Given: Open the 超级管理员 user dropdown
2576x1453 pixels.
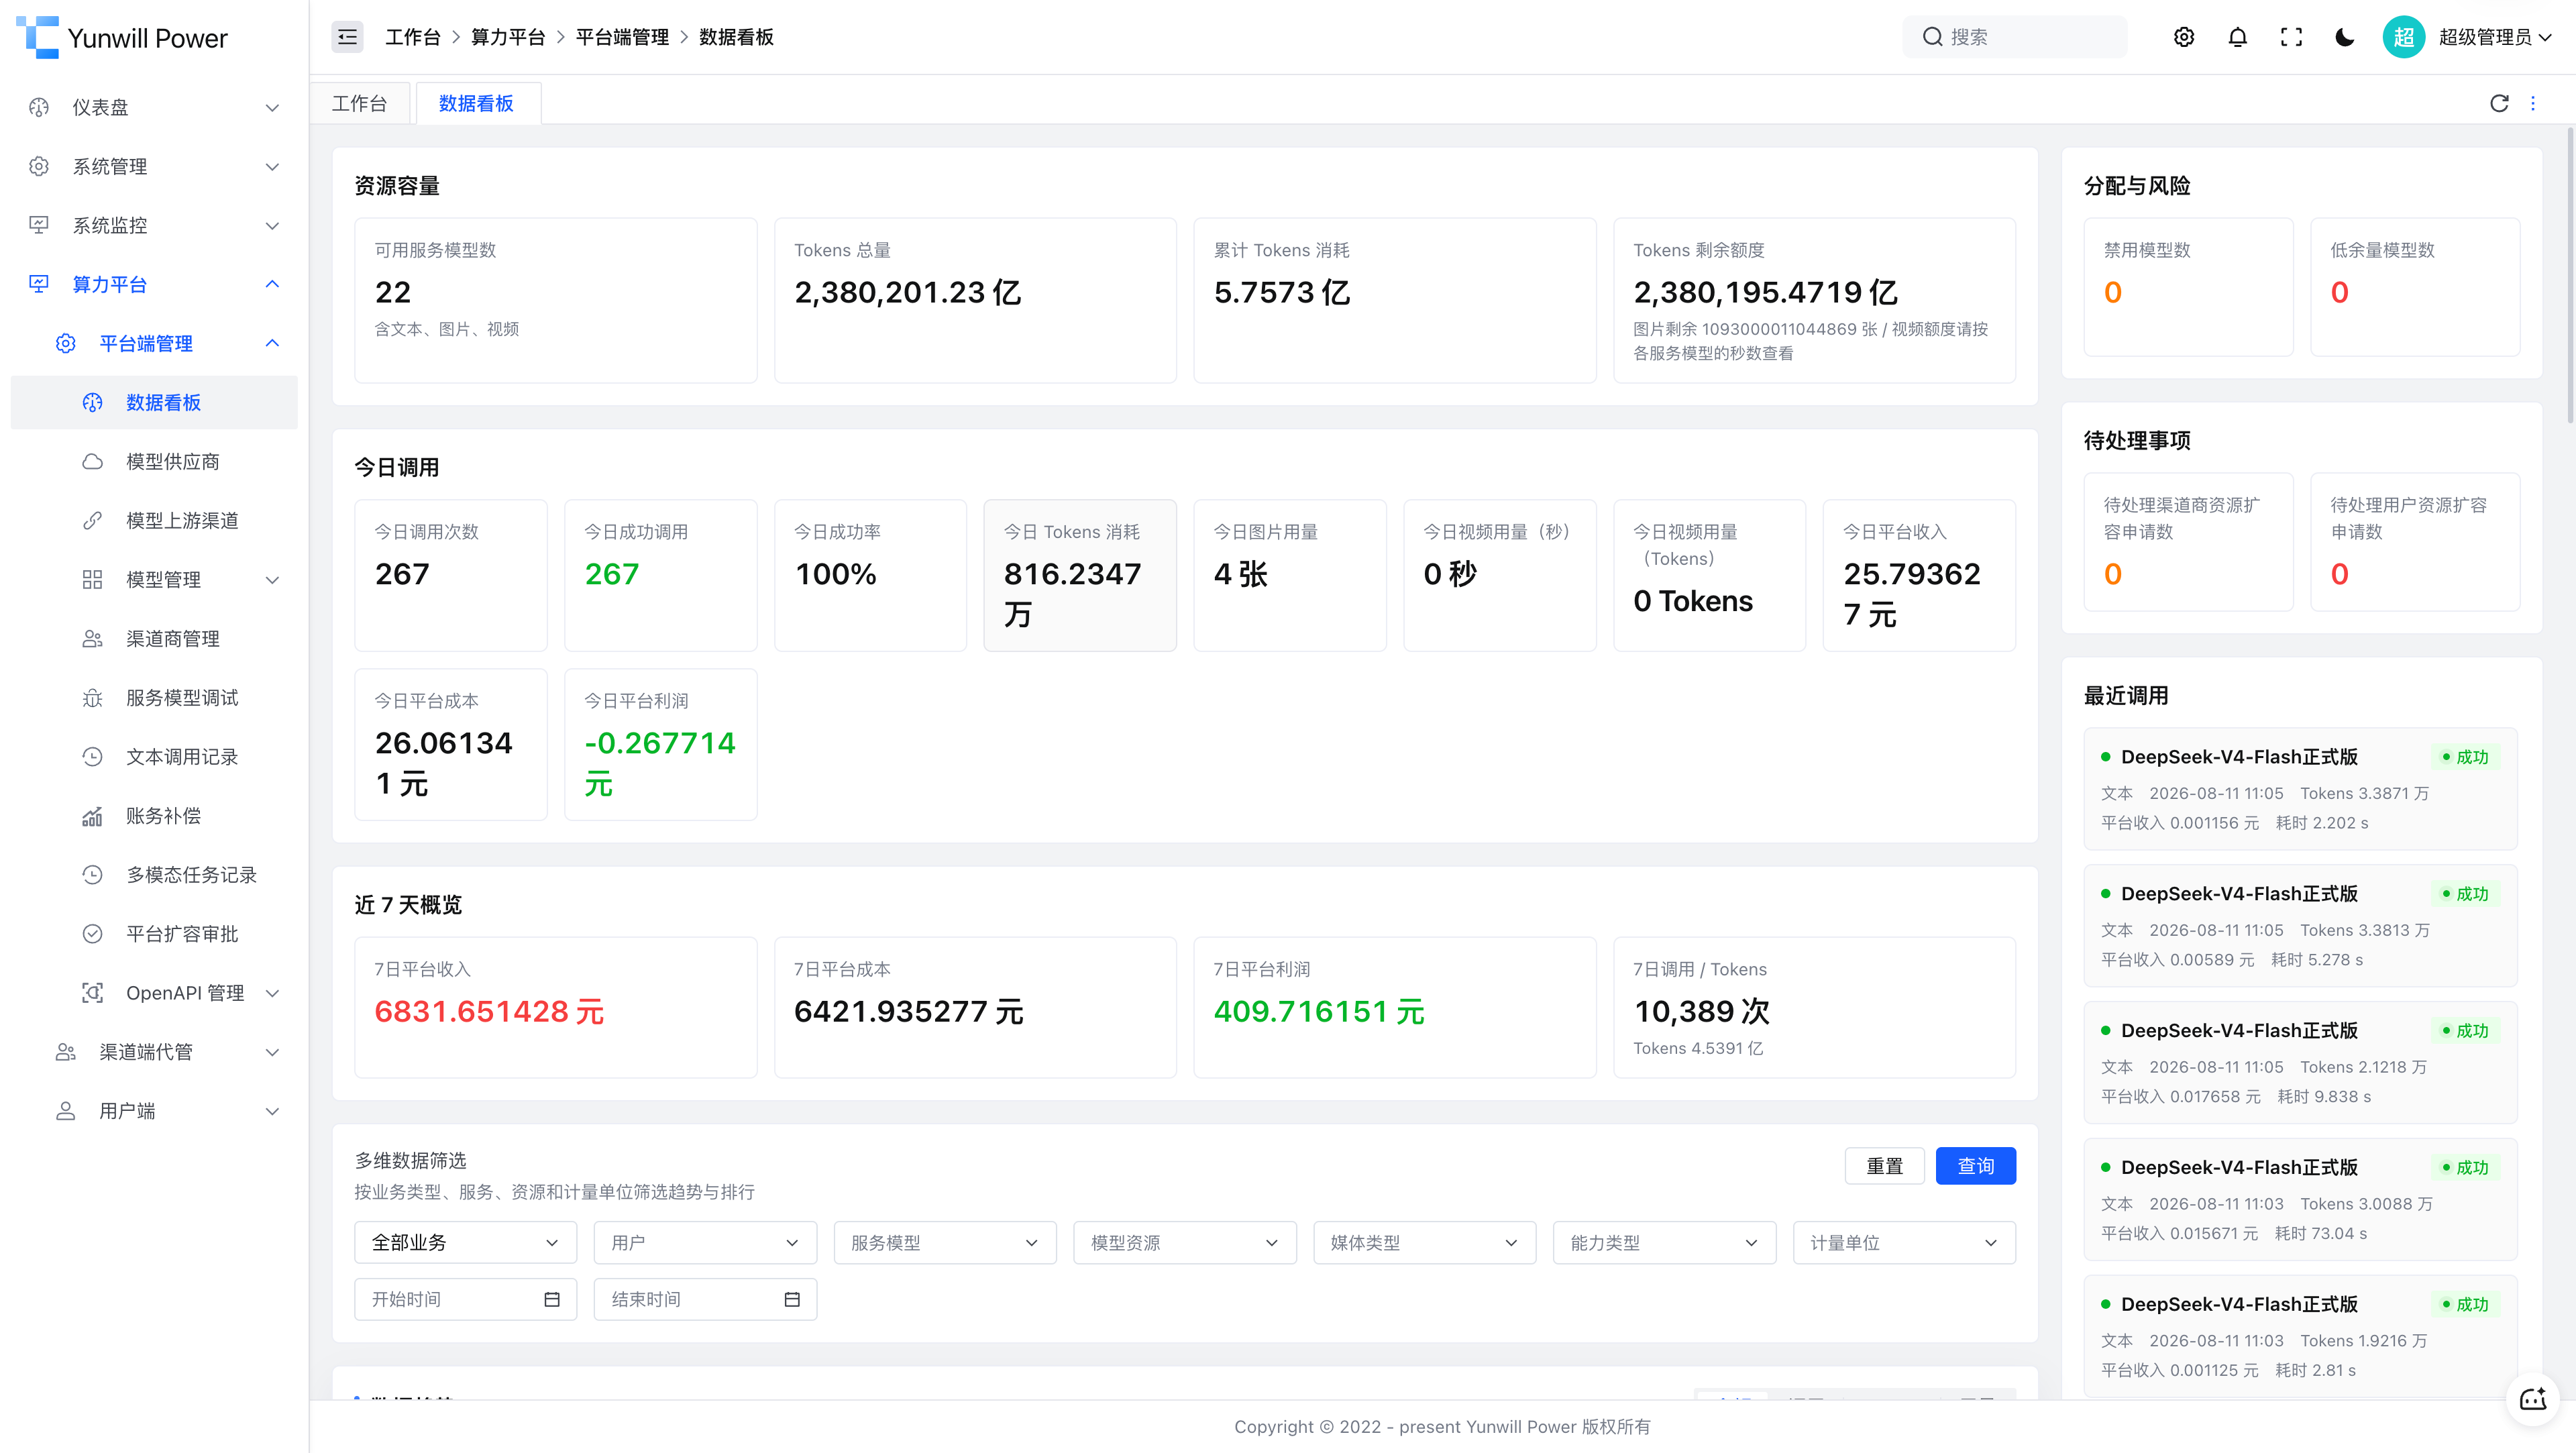Looking at the screenshot, I should 2468,37.
